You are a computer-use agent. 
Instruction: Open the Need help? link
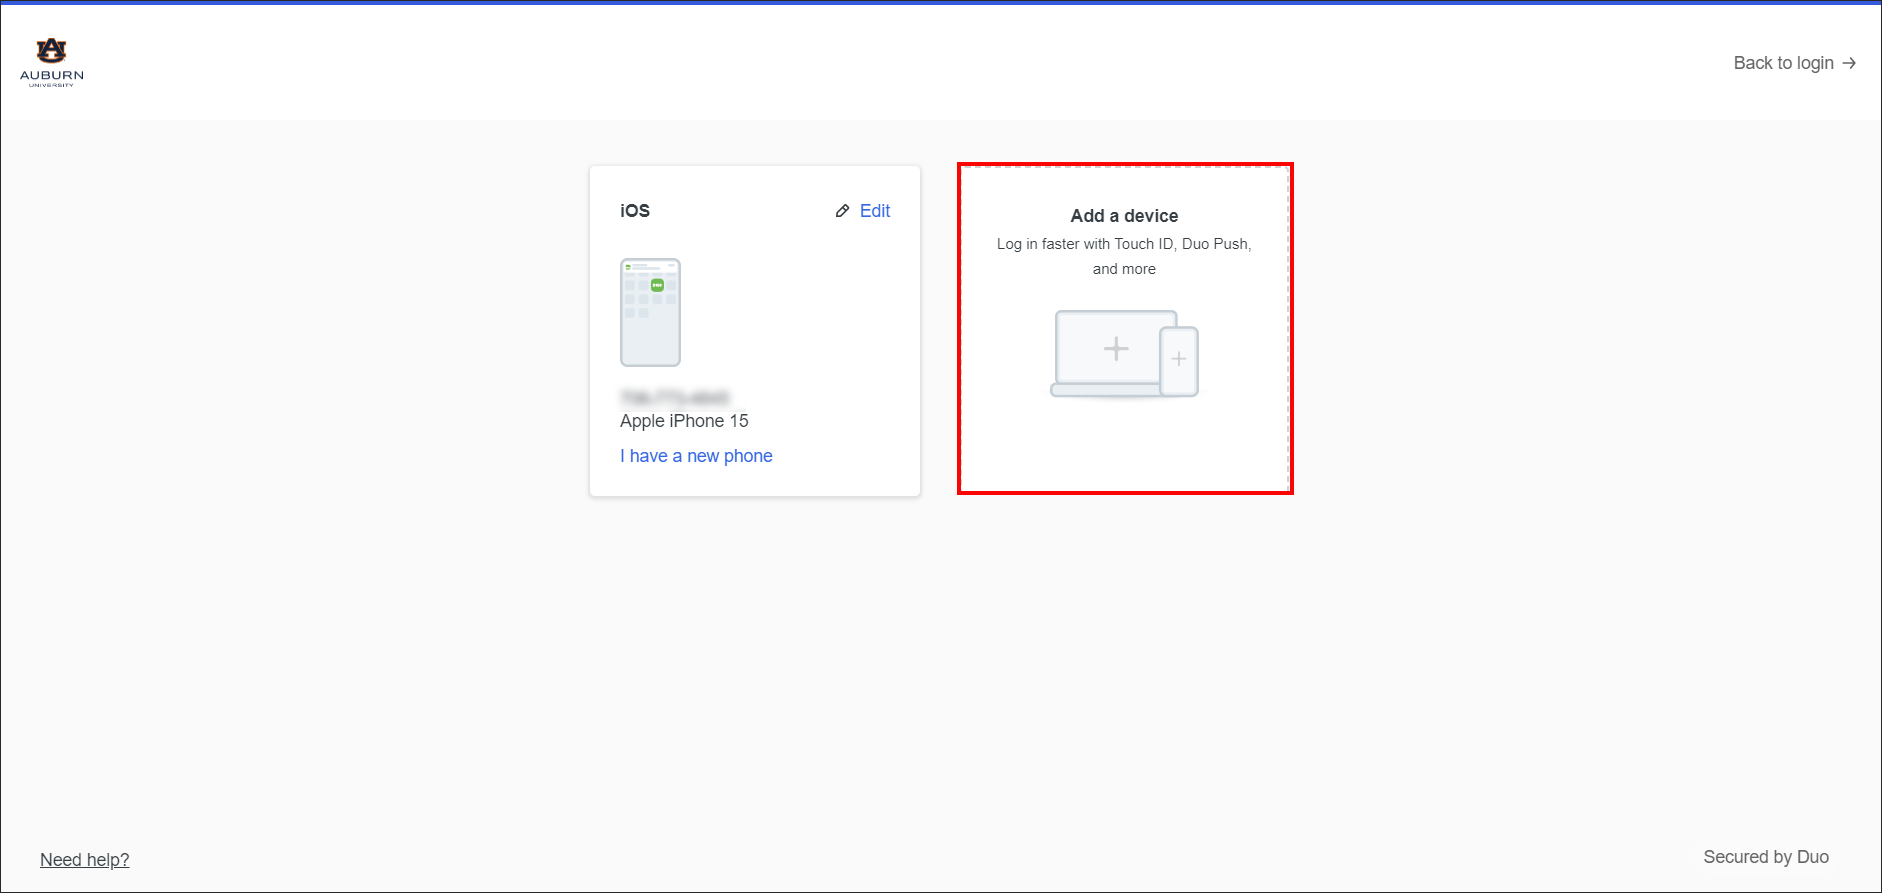(x=85, y=860)
